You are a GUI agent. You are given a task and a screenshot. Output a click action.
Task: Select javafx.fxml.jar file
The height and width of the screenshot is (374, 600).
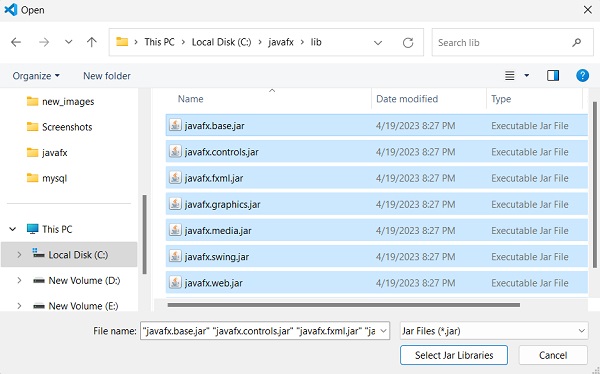point(377,178)
